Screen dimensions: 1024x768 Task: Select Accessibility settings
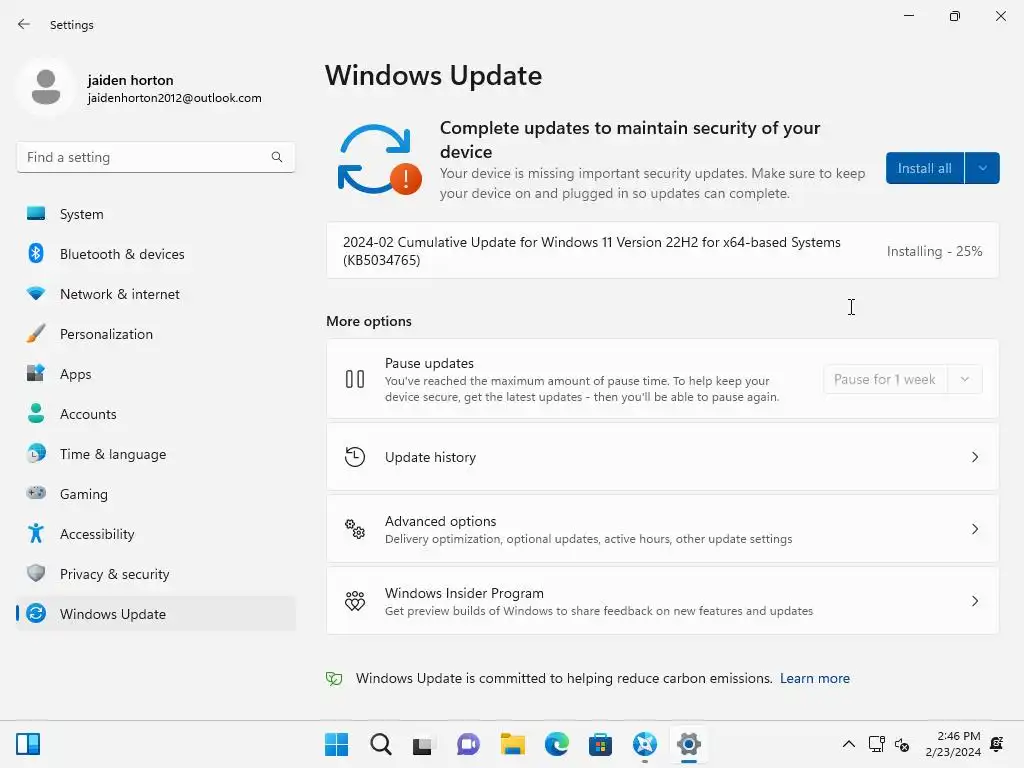156,534
